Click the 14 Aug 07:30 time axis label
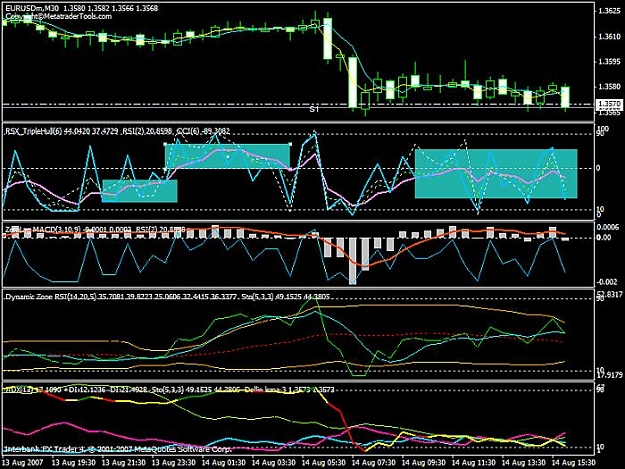 point(373,463)
